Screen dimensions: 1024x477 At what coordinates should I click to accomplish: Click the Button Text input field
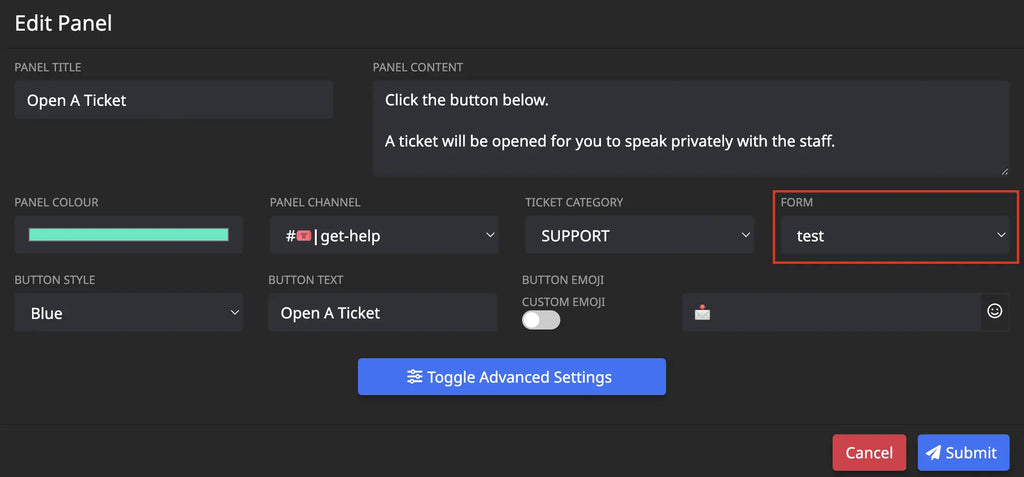pyautogui.click(x=382, y=313)
